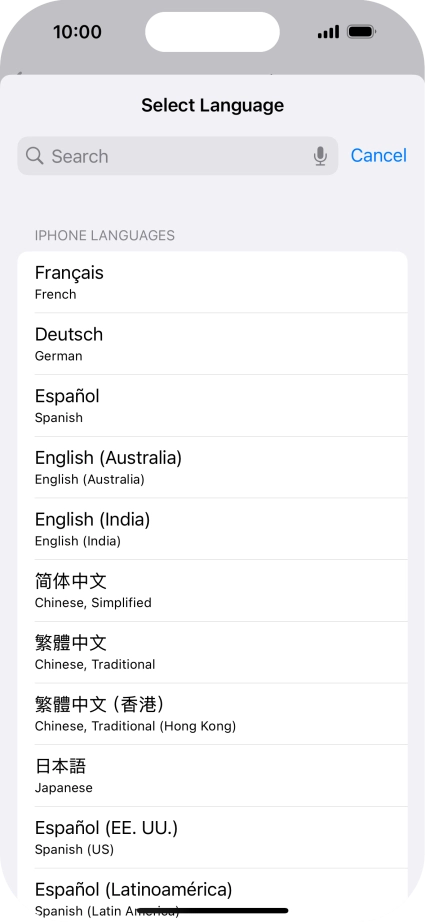425x922 pixels.
Task: Click the Cancel button
Action: pos(379,155)
